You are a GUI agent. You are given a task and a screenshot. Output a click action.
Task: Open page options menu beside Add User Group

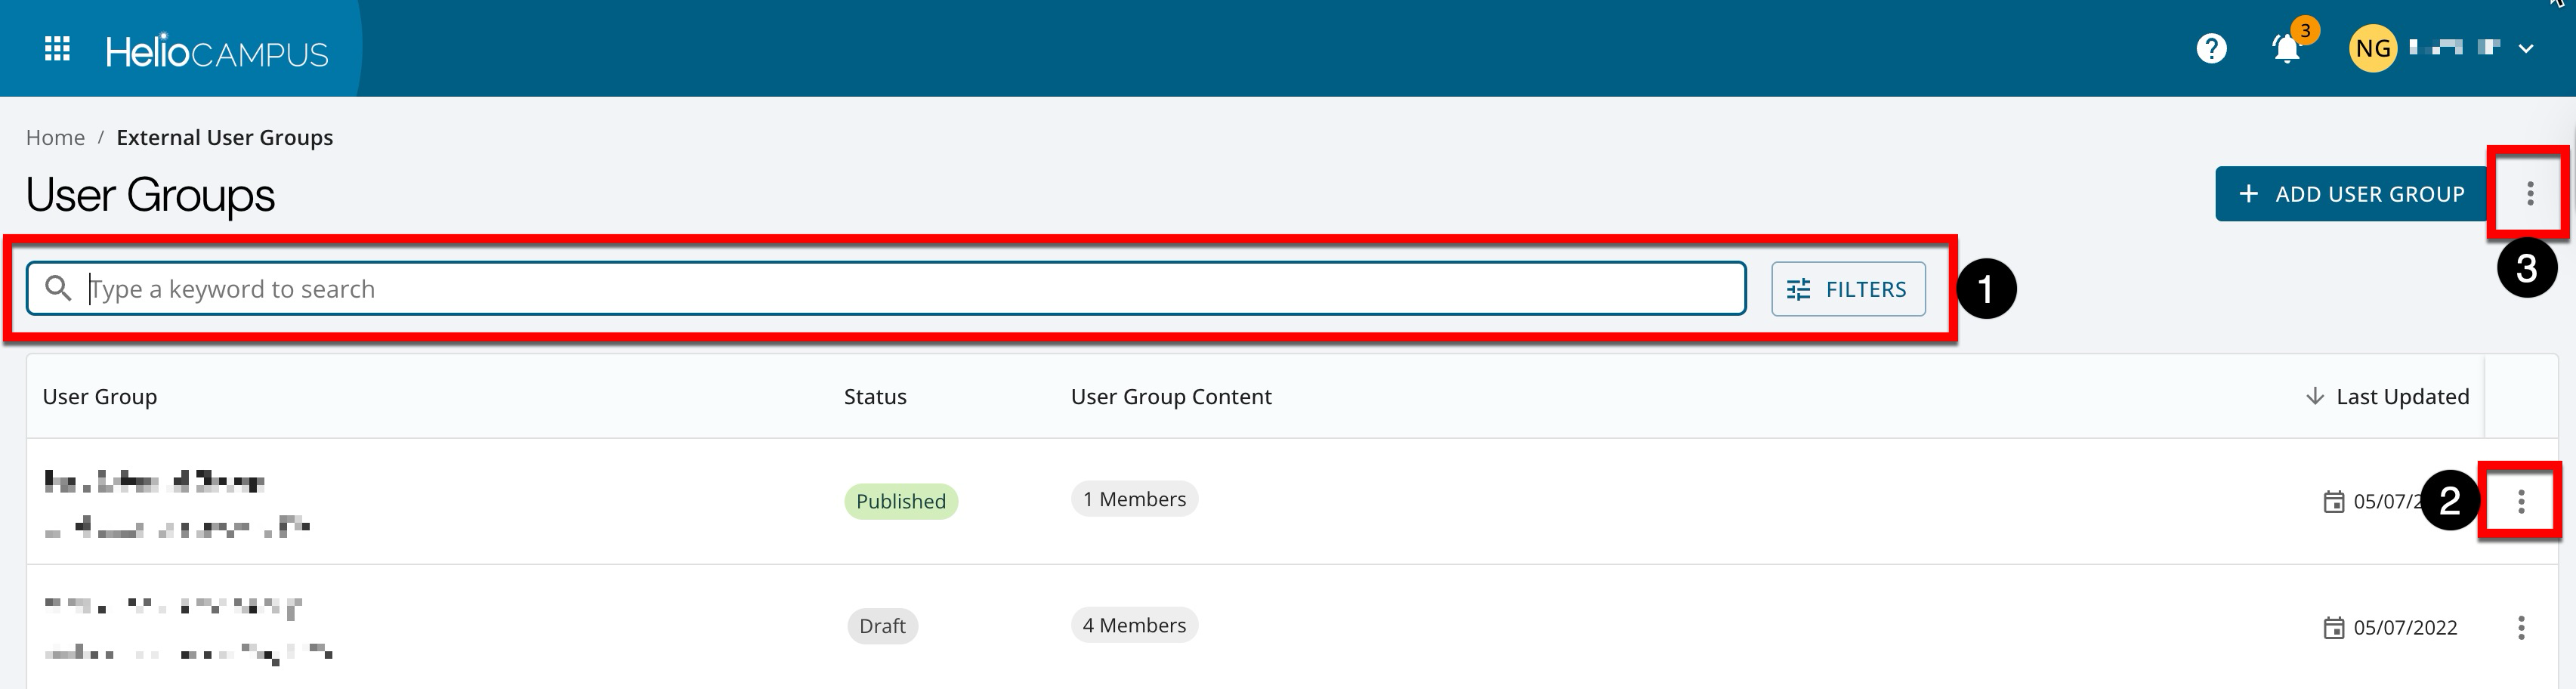(x=2530, y=194)
